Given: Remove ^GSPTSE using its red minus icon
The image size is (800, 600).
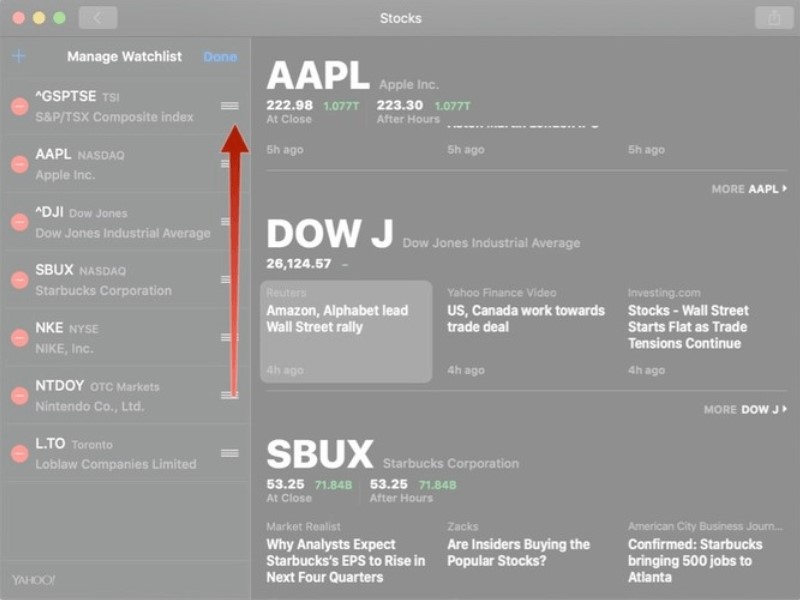Looking at the screenshot, I should pos(19,107).
